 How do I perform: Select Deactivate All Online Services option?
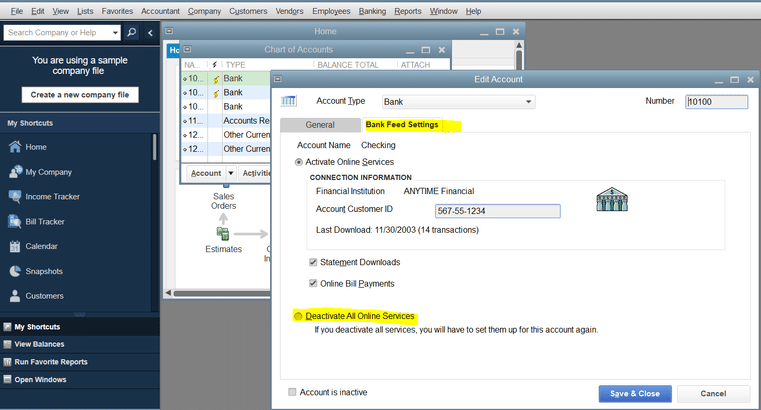[299, 316]
